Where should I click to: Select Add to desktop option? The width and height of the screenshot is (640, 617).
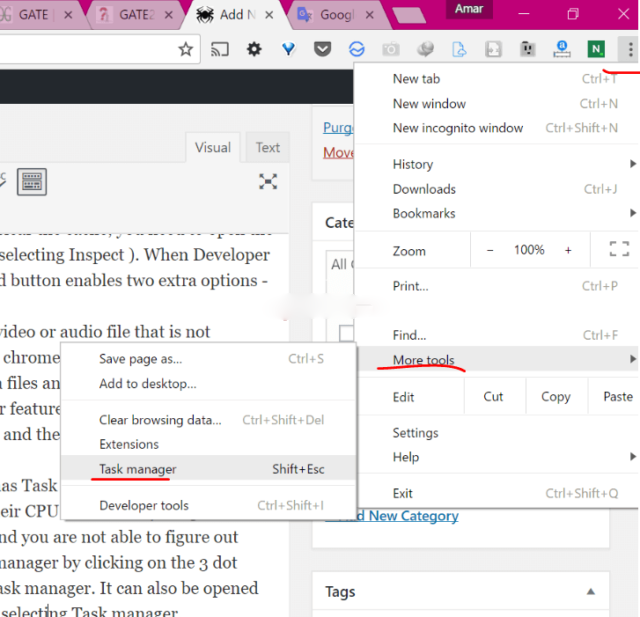[x=208, y=384]
